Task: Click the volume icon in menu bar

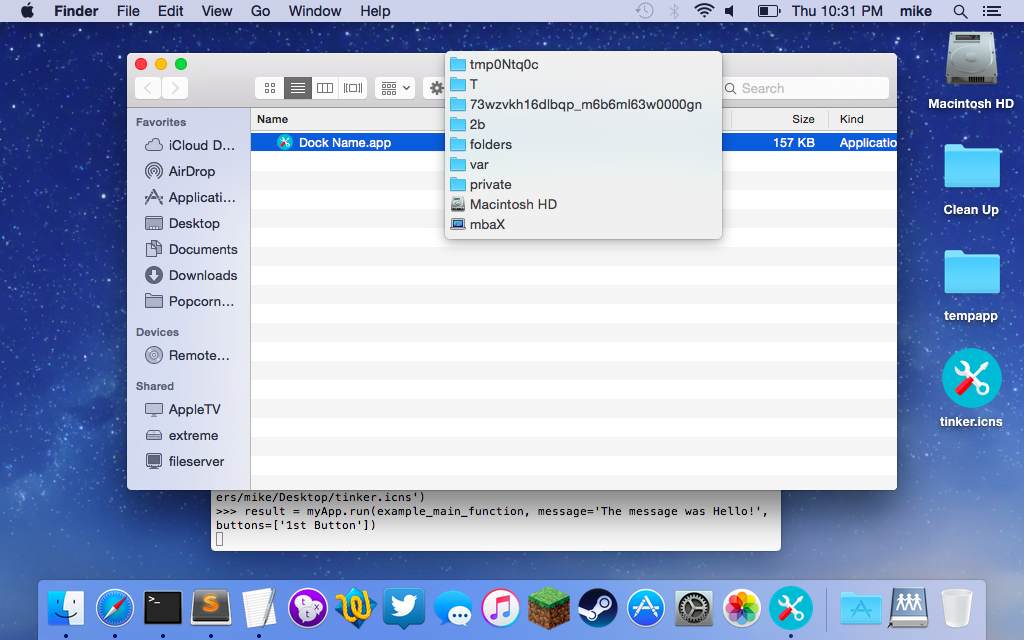Action: tap(730, 11)
